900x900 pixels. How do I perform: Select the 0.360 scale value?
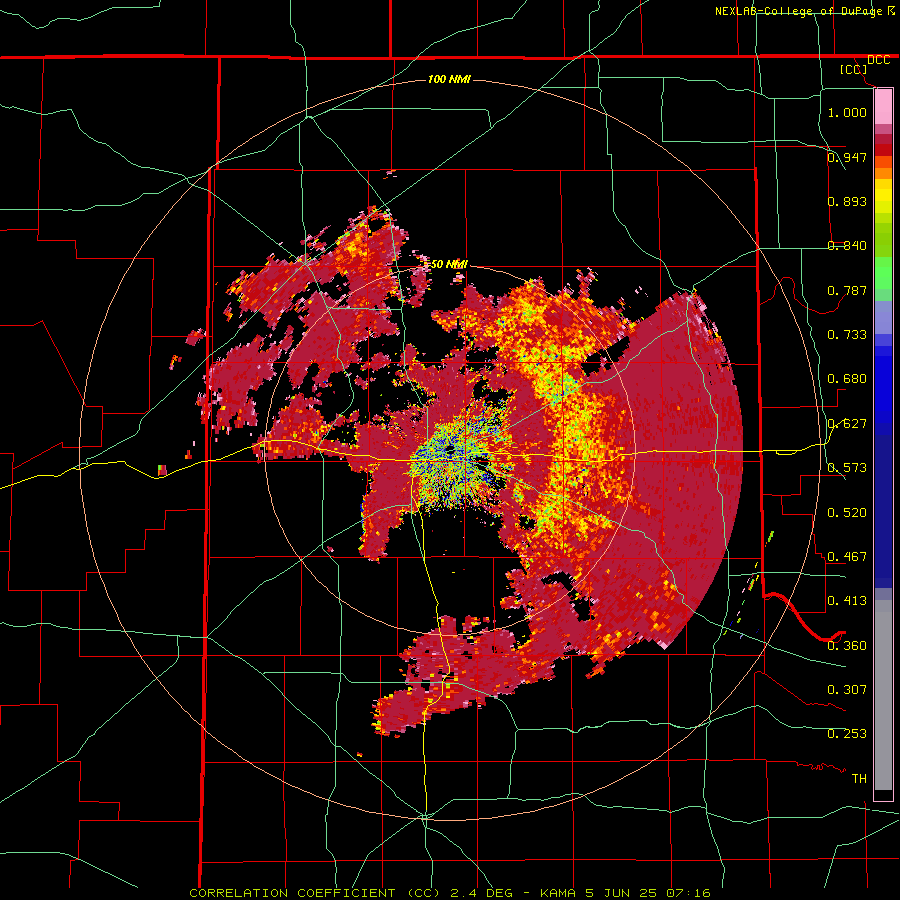(847, 646)
